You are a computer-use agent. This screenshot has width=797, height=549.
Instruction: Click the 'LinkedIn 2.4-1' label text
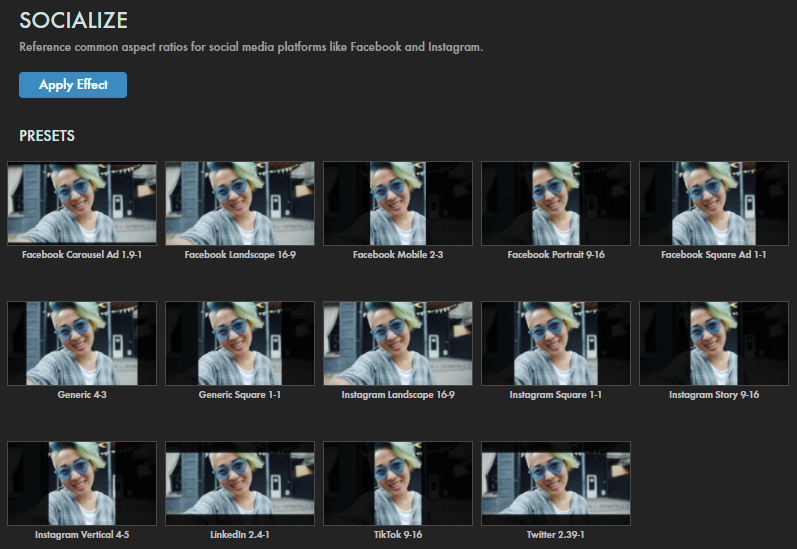click(x=240, y=535)
